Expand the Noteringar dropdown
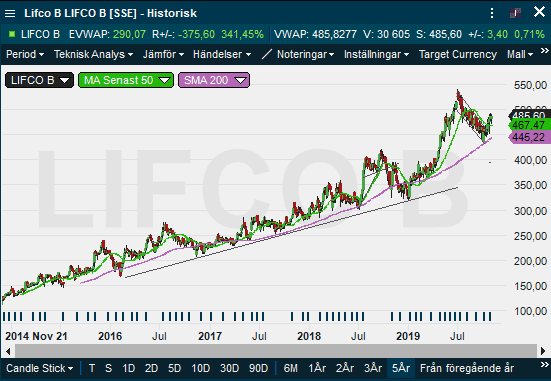 pyautogui.click(x=305, y=54)
